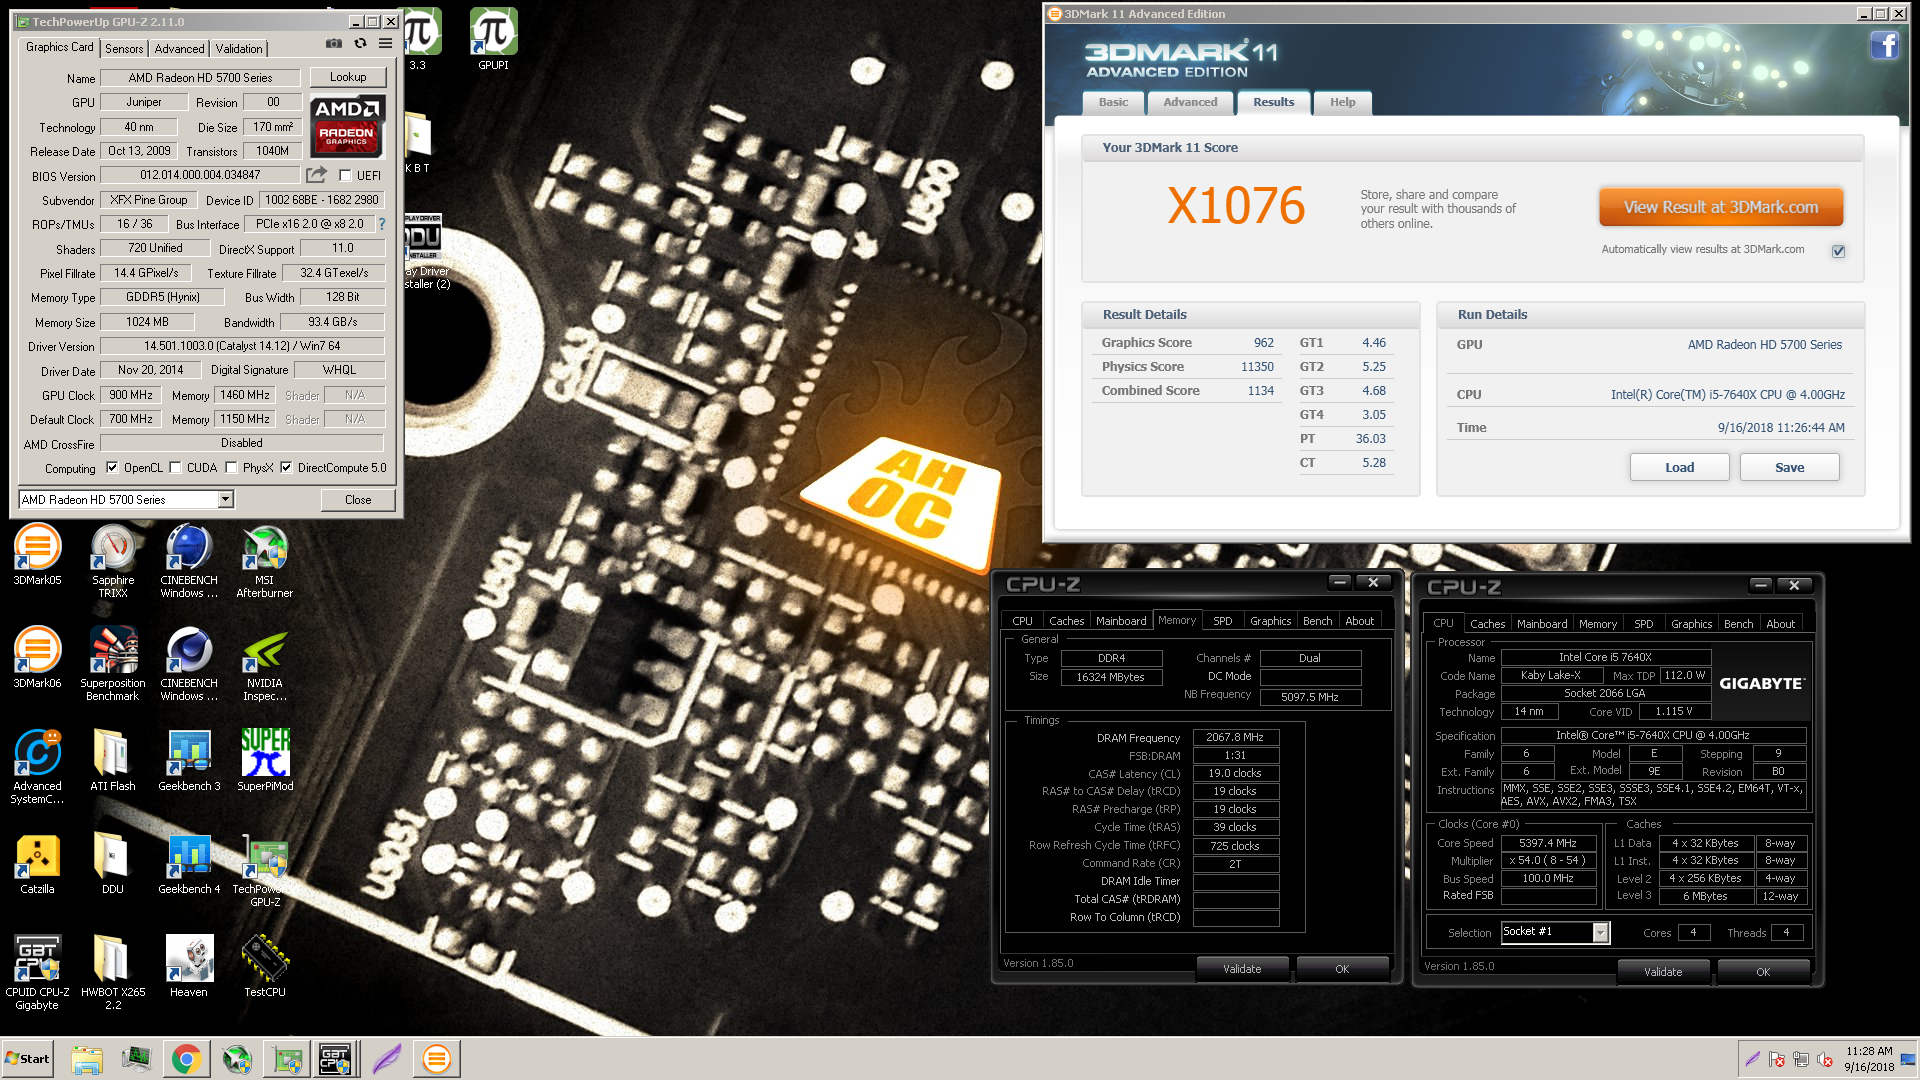The image size is (1920, 1080).
Task: Open the DDU folder desktop icon
Action: 113,864
